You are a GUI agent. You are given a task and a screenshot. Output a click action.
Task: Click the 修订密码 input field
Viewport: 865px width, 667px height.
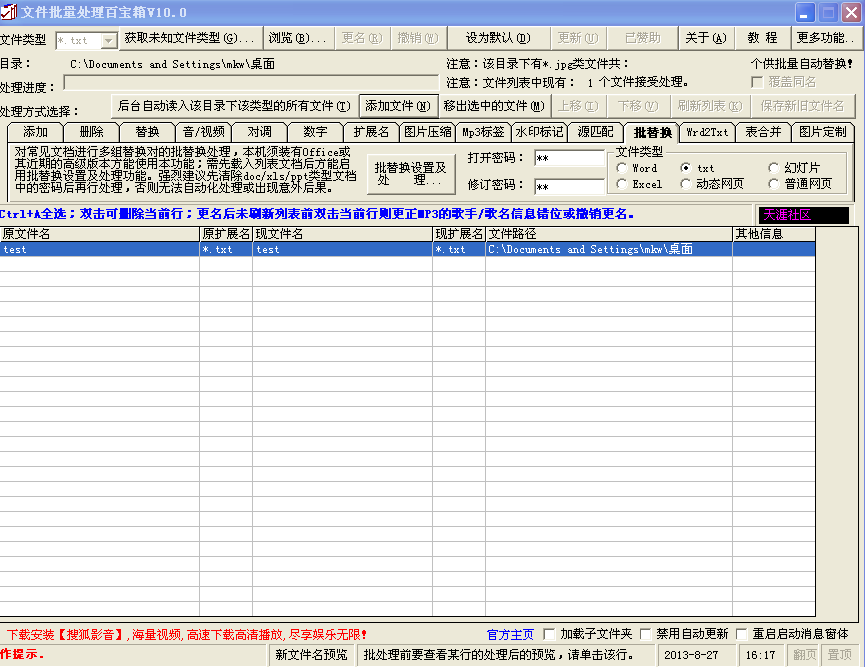pyautogui.click(x=570, y=187)
